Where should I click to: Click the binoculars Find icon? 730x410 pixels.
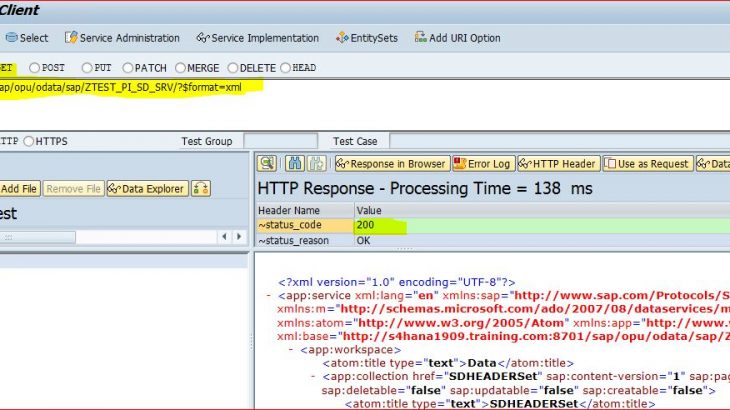(x=295, y=164)
